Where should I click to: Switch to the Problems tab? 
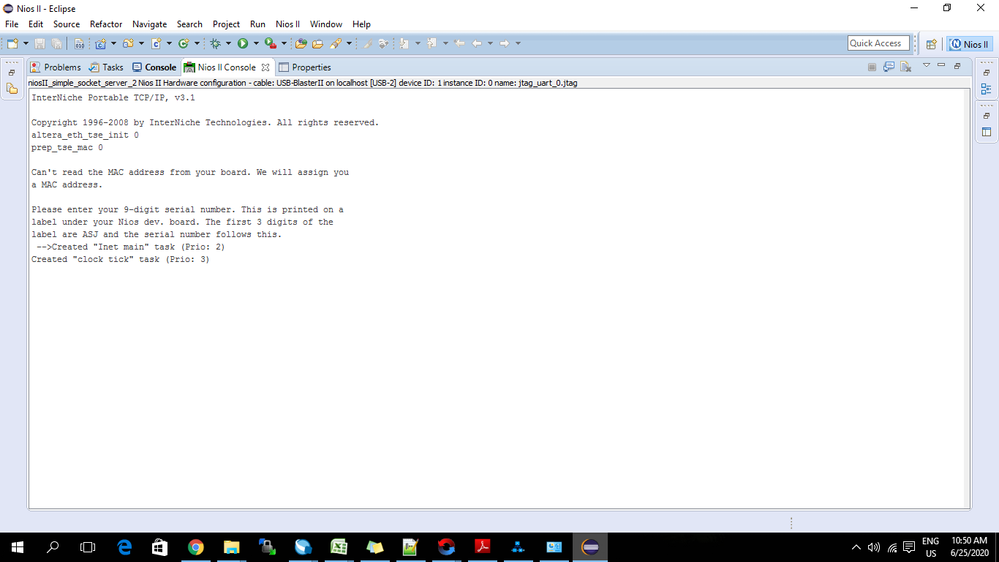pos(55,67)
